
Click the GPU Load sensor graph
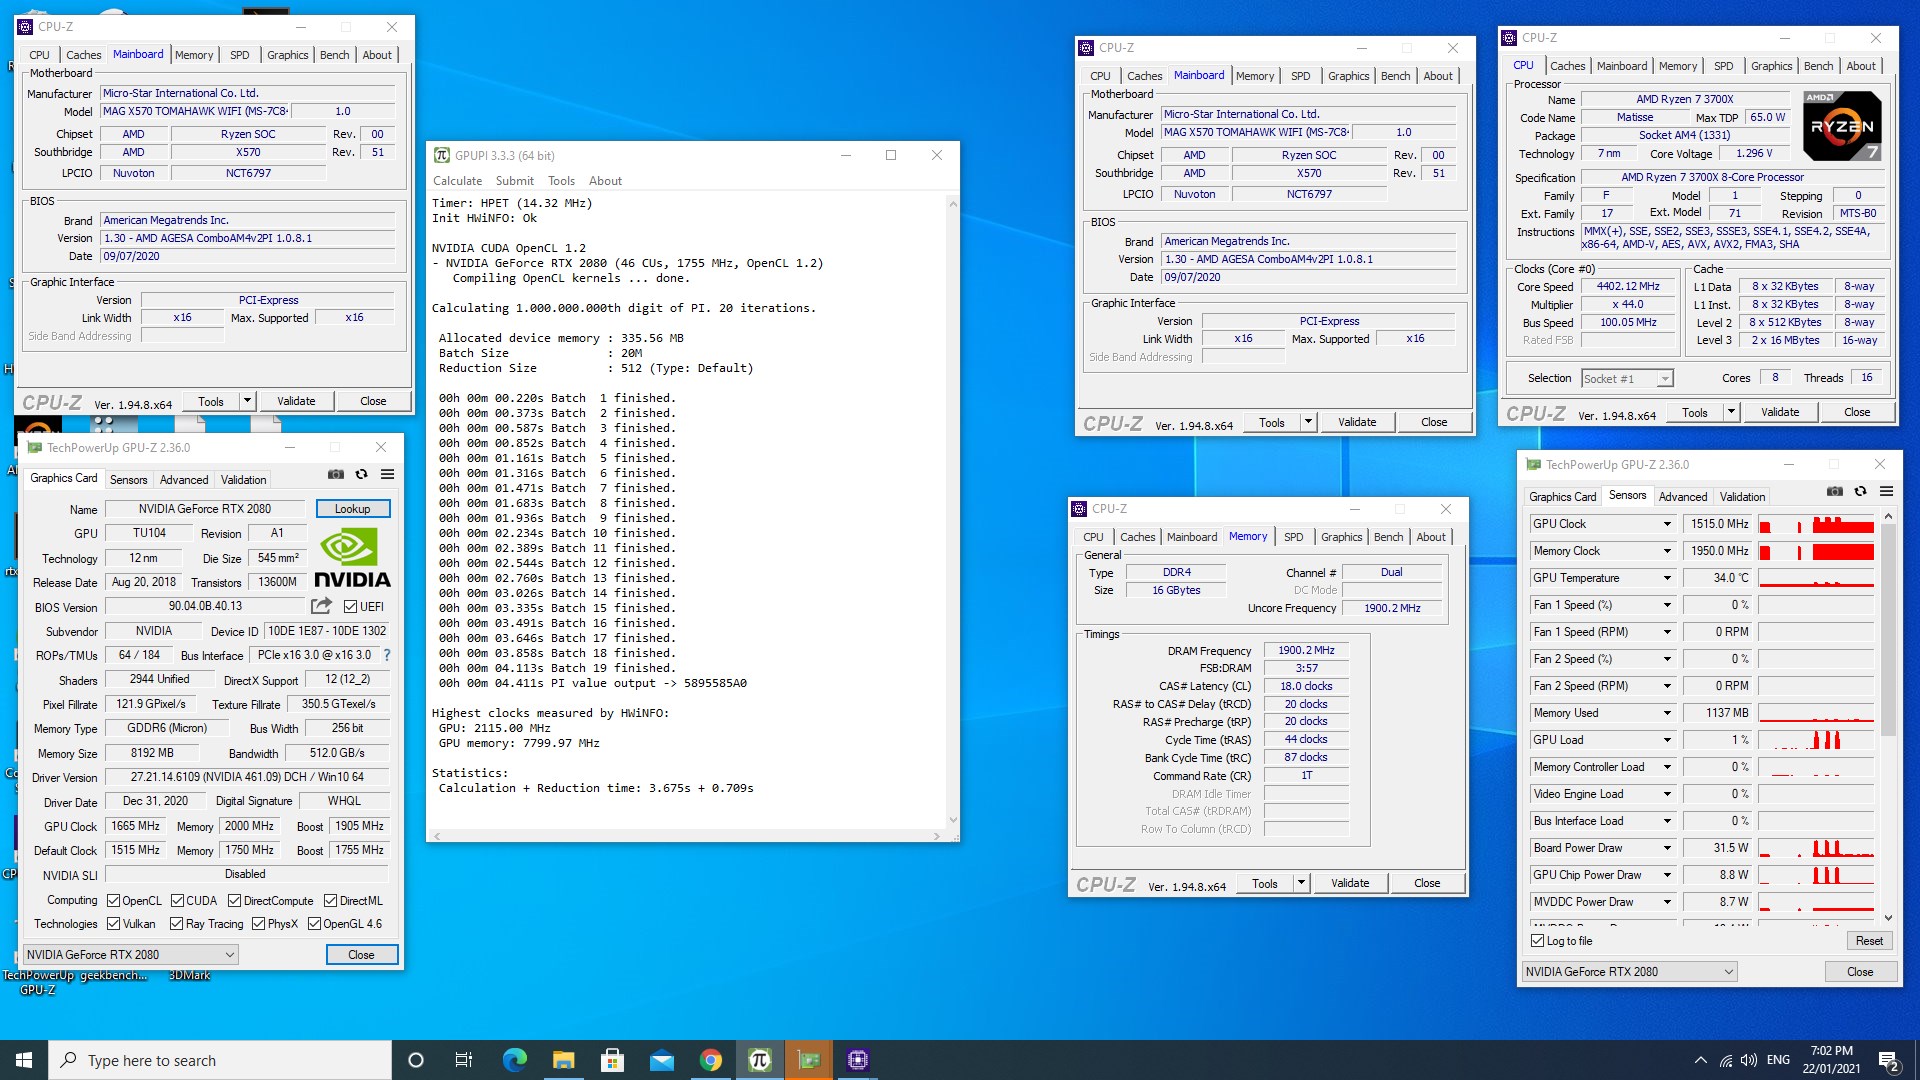[1816, 740]
